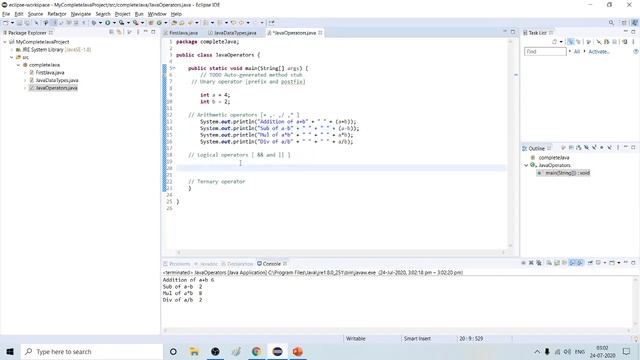Click the Find field in Task List
640x360 pixels.
(x=545, y=52)
